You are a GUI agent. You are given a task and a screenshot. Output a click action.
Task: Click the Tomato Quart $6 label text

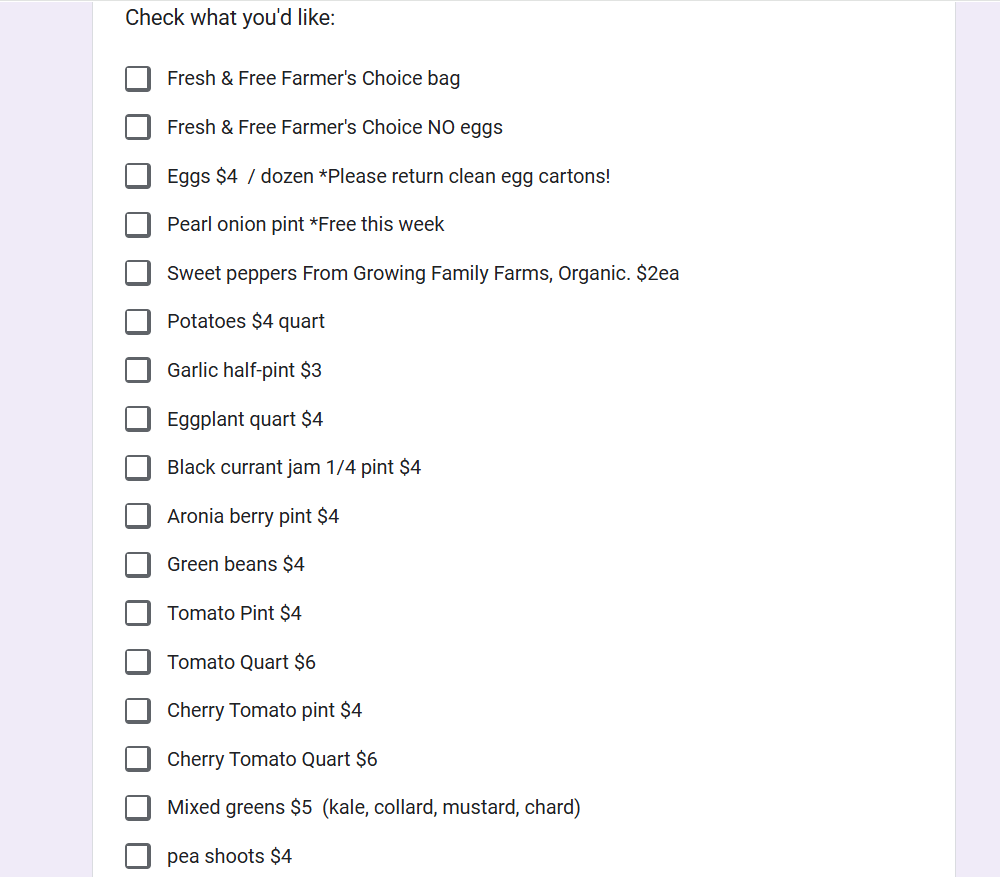pyautogui.click(x=241, y=662)
